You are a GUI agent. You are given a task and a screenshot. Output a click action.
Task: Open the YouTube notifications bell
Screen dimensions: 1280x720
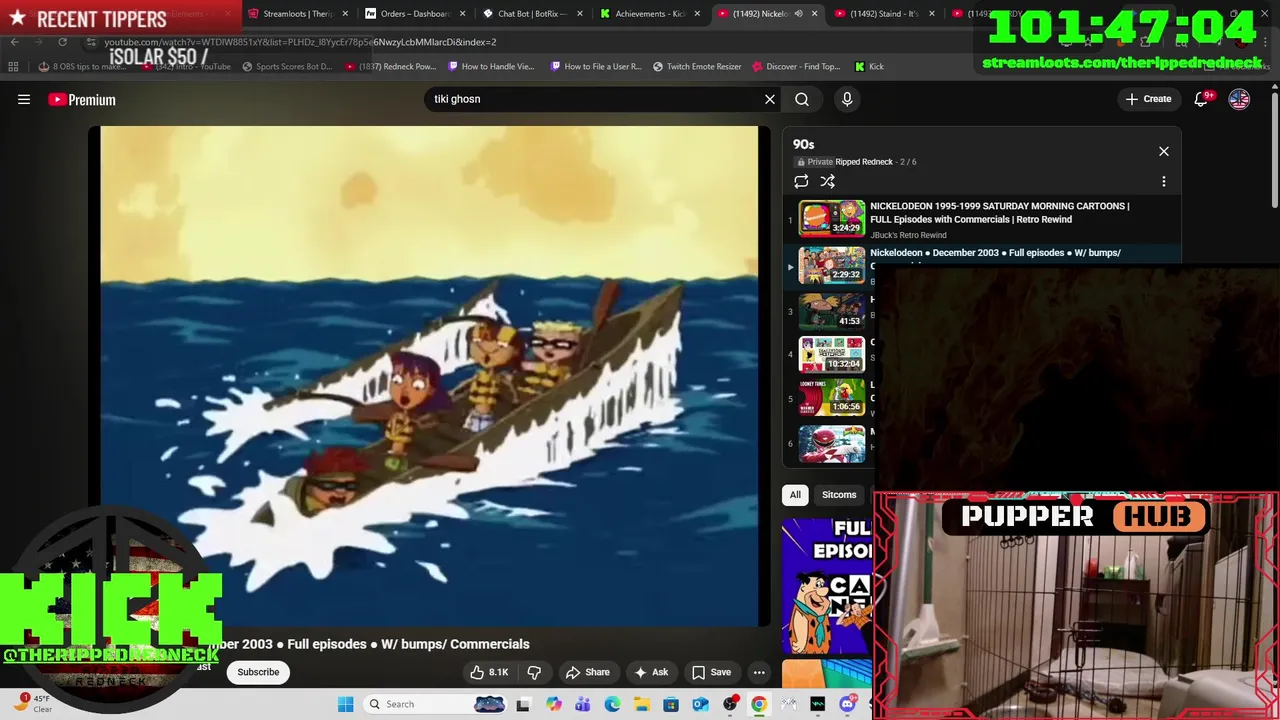(x=1203, y=99)
